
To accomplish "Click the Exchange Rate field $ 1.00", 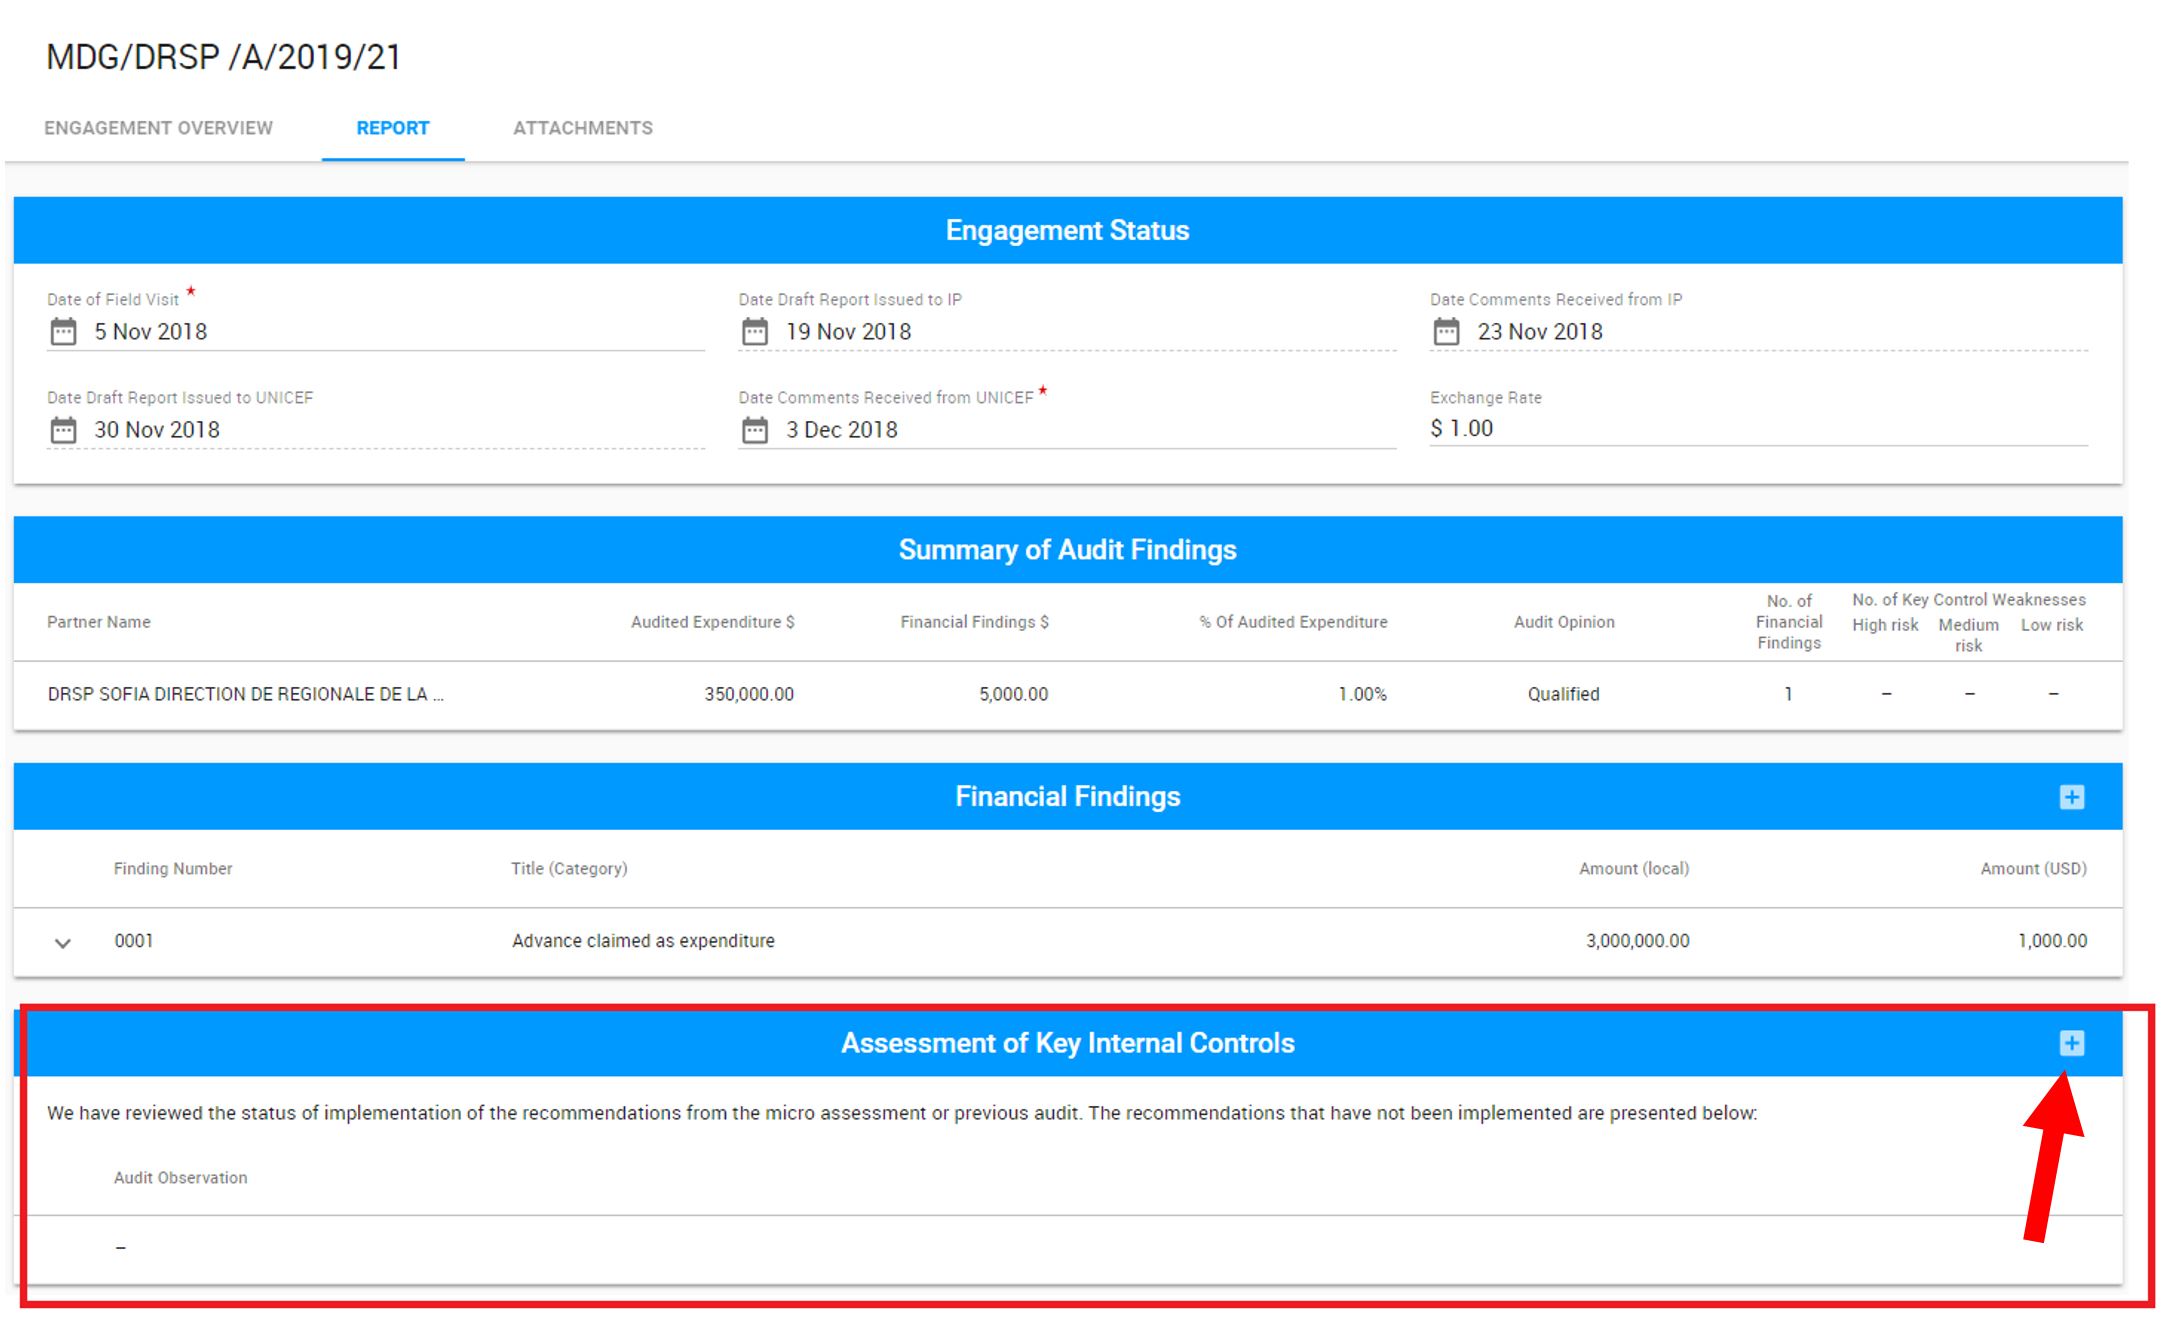I will 1759,429.
